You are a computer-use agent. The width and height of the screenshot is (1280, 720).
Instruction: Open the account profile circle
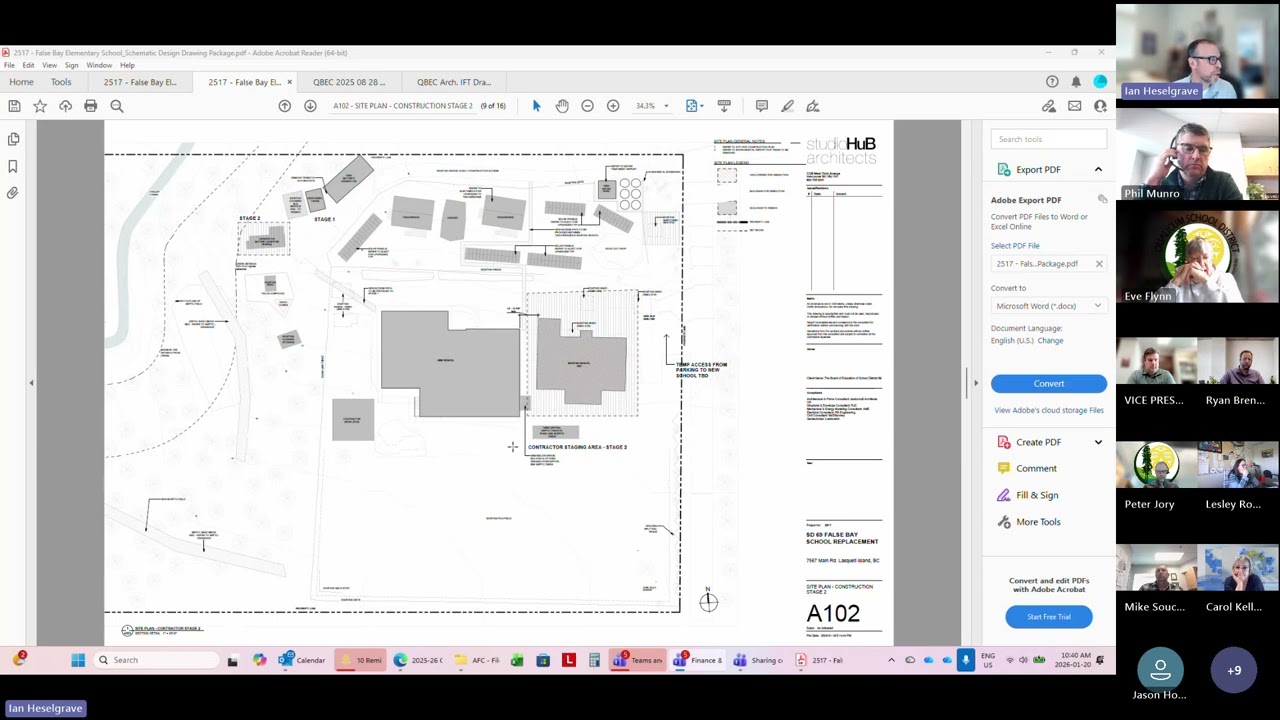[1100, 82]
